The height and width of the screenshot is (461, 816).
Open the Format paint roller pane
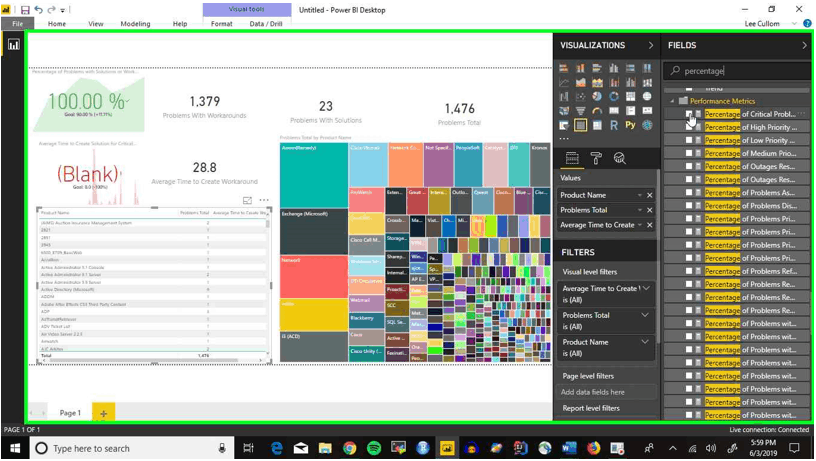point(596,158)
